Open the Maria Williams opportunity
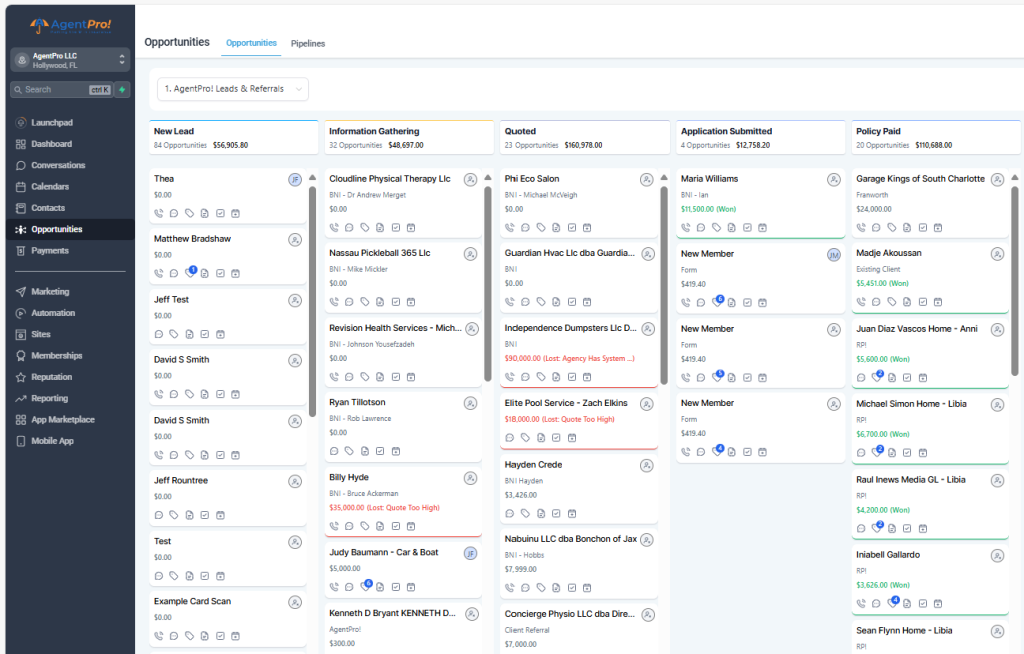 click(x=760, y=203)
